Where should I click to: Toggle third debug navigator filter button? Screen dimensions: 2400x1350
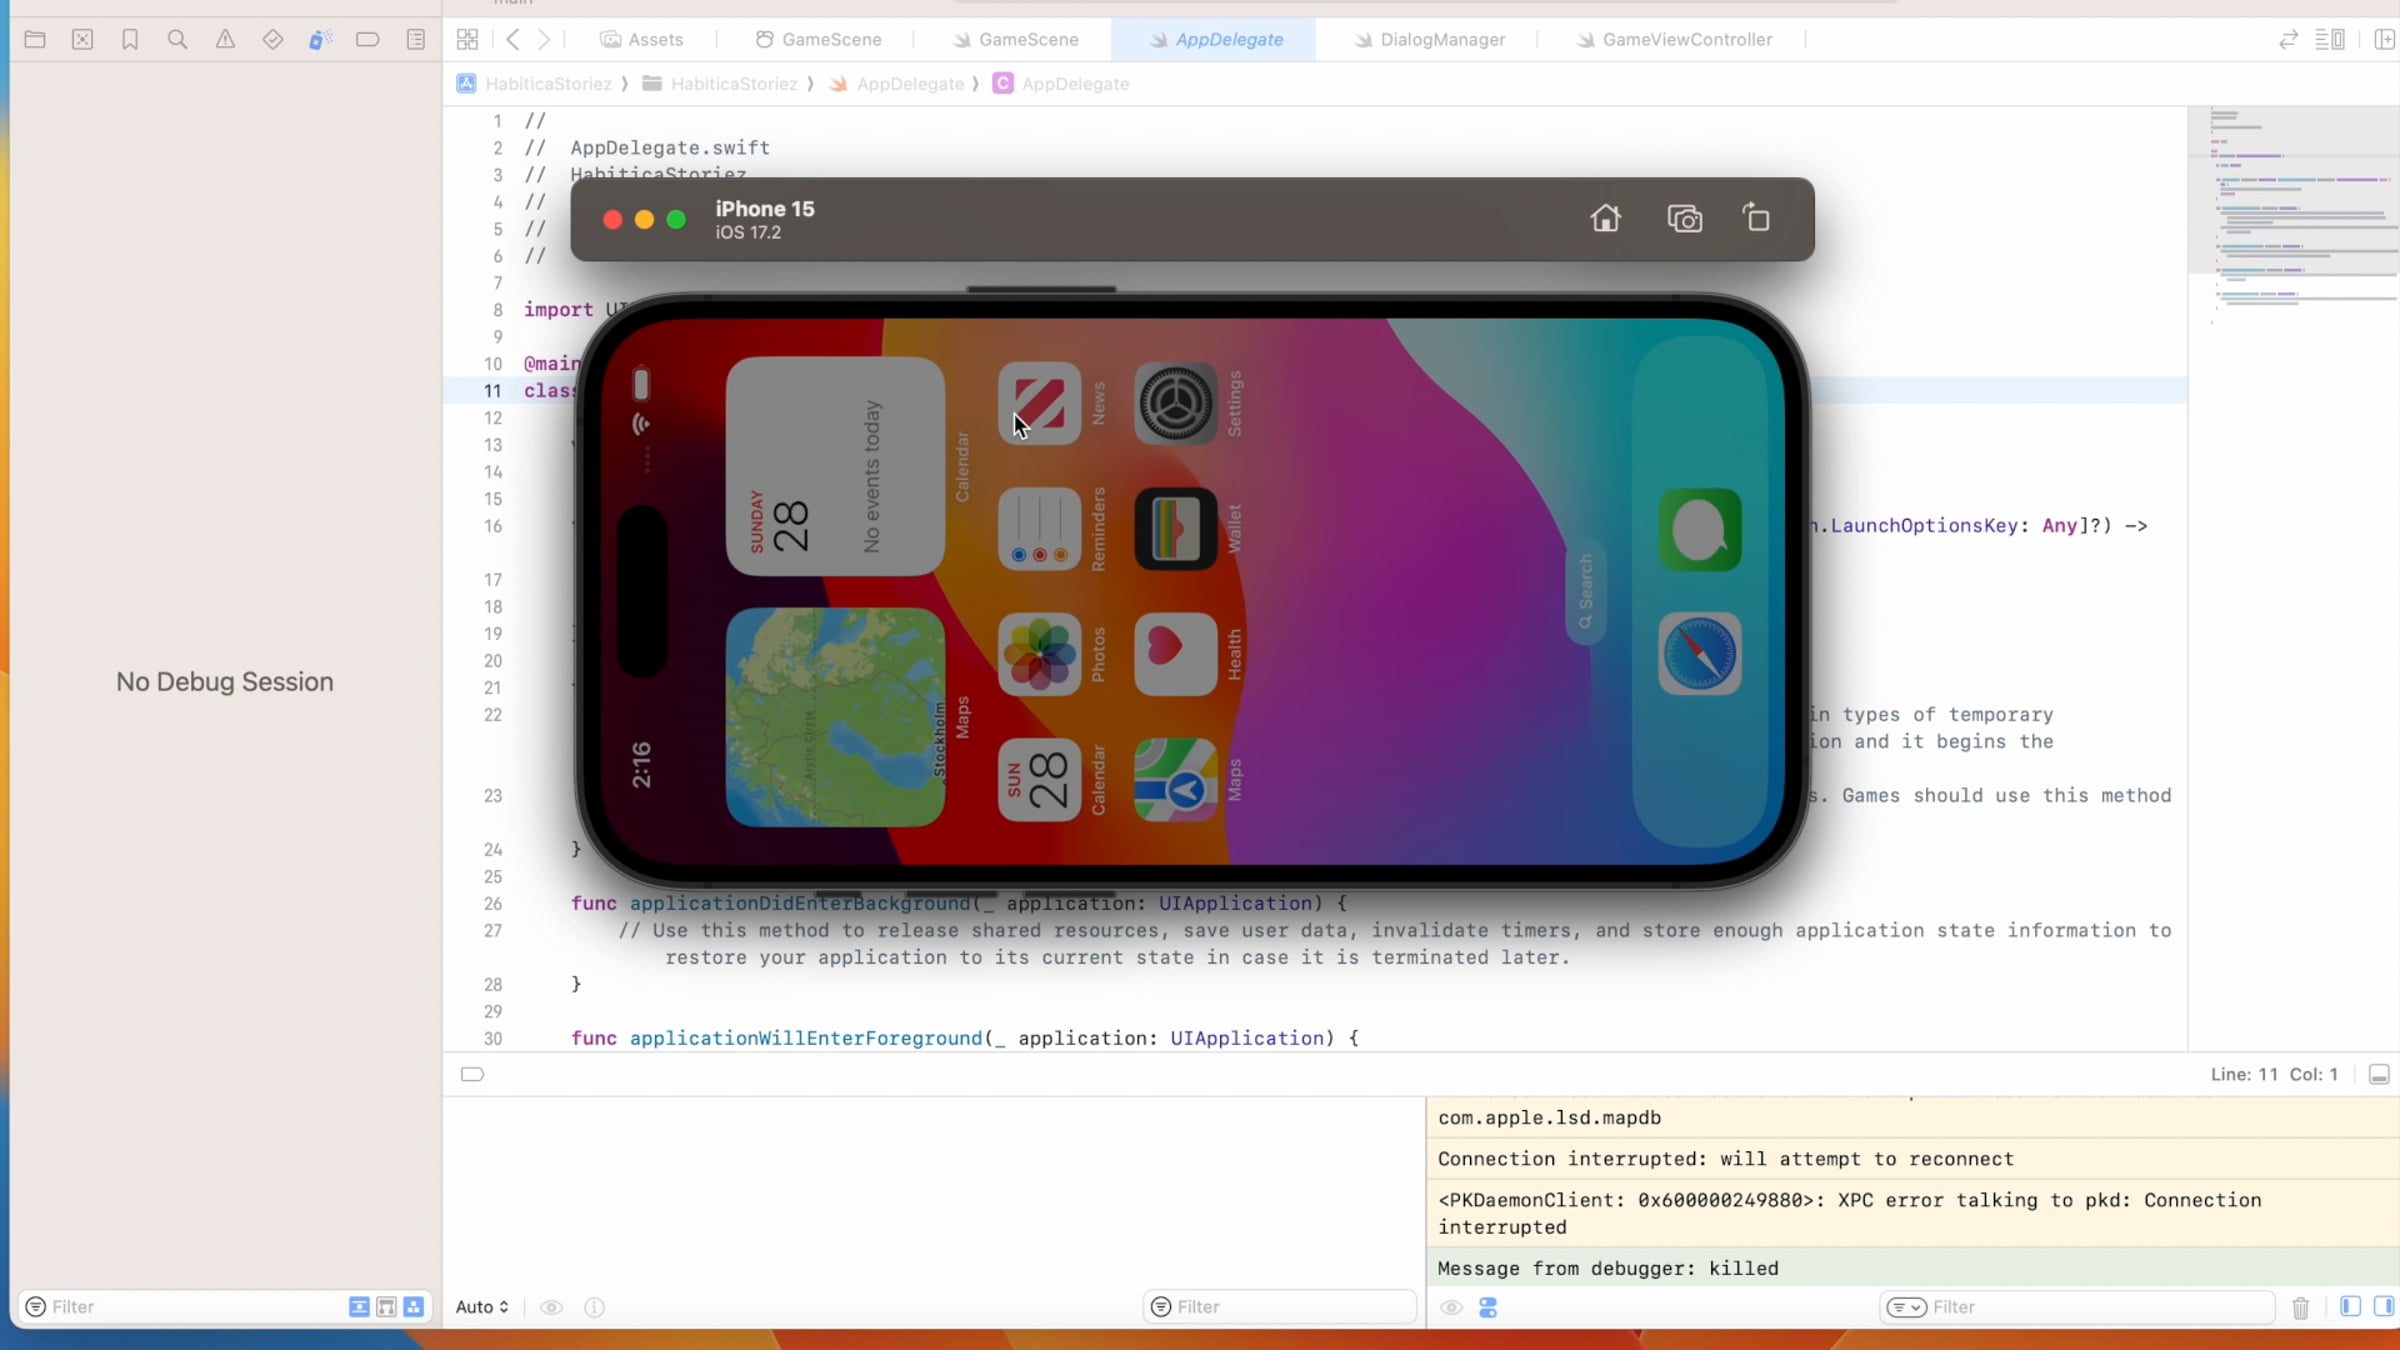point(413,1307)
